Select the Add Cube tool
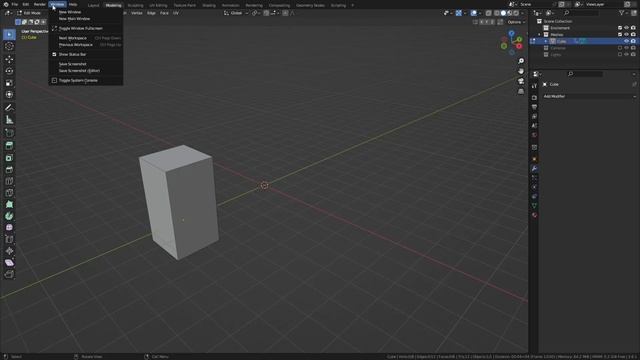 click(9, 133)
